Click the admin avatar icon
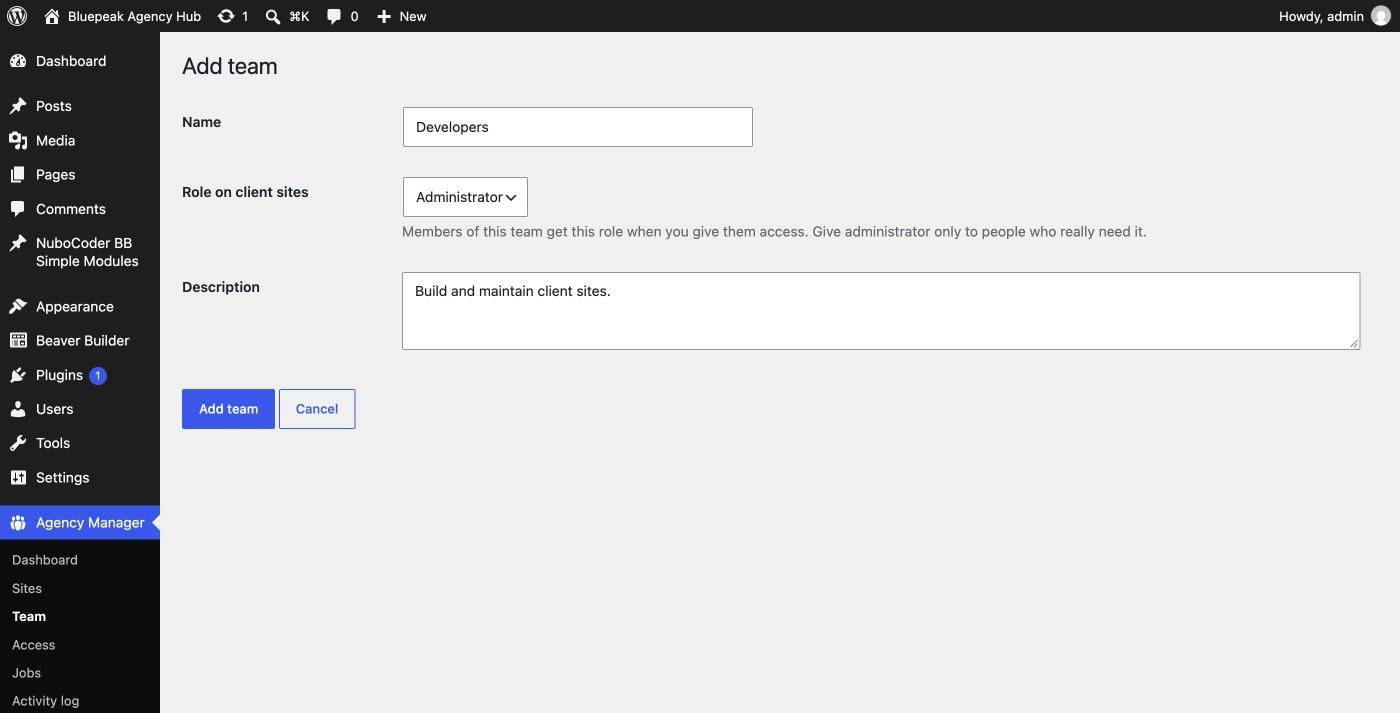The image size is (1400, 713). tap(1381, 16)
